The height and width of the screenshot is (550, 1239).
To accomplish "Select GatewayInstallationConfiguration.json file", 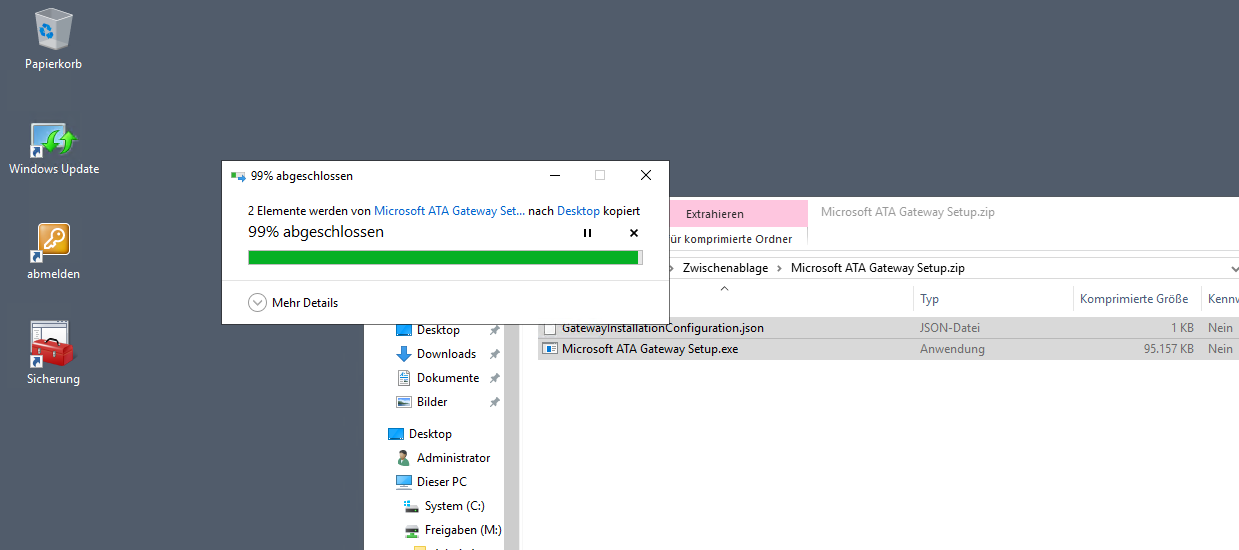I will pos(663,328).
